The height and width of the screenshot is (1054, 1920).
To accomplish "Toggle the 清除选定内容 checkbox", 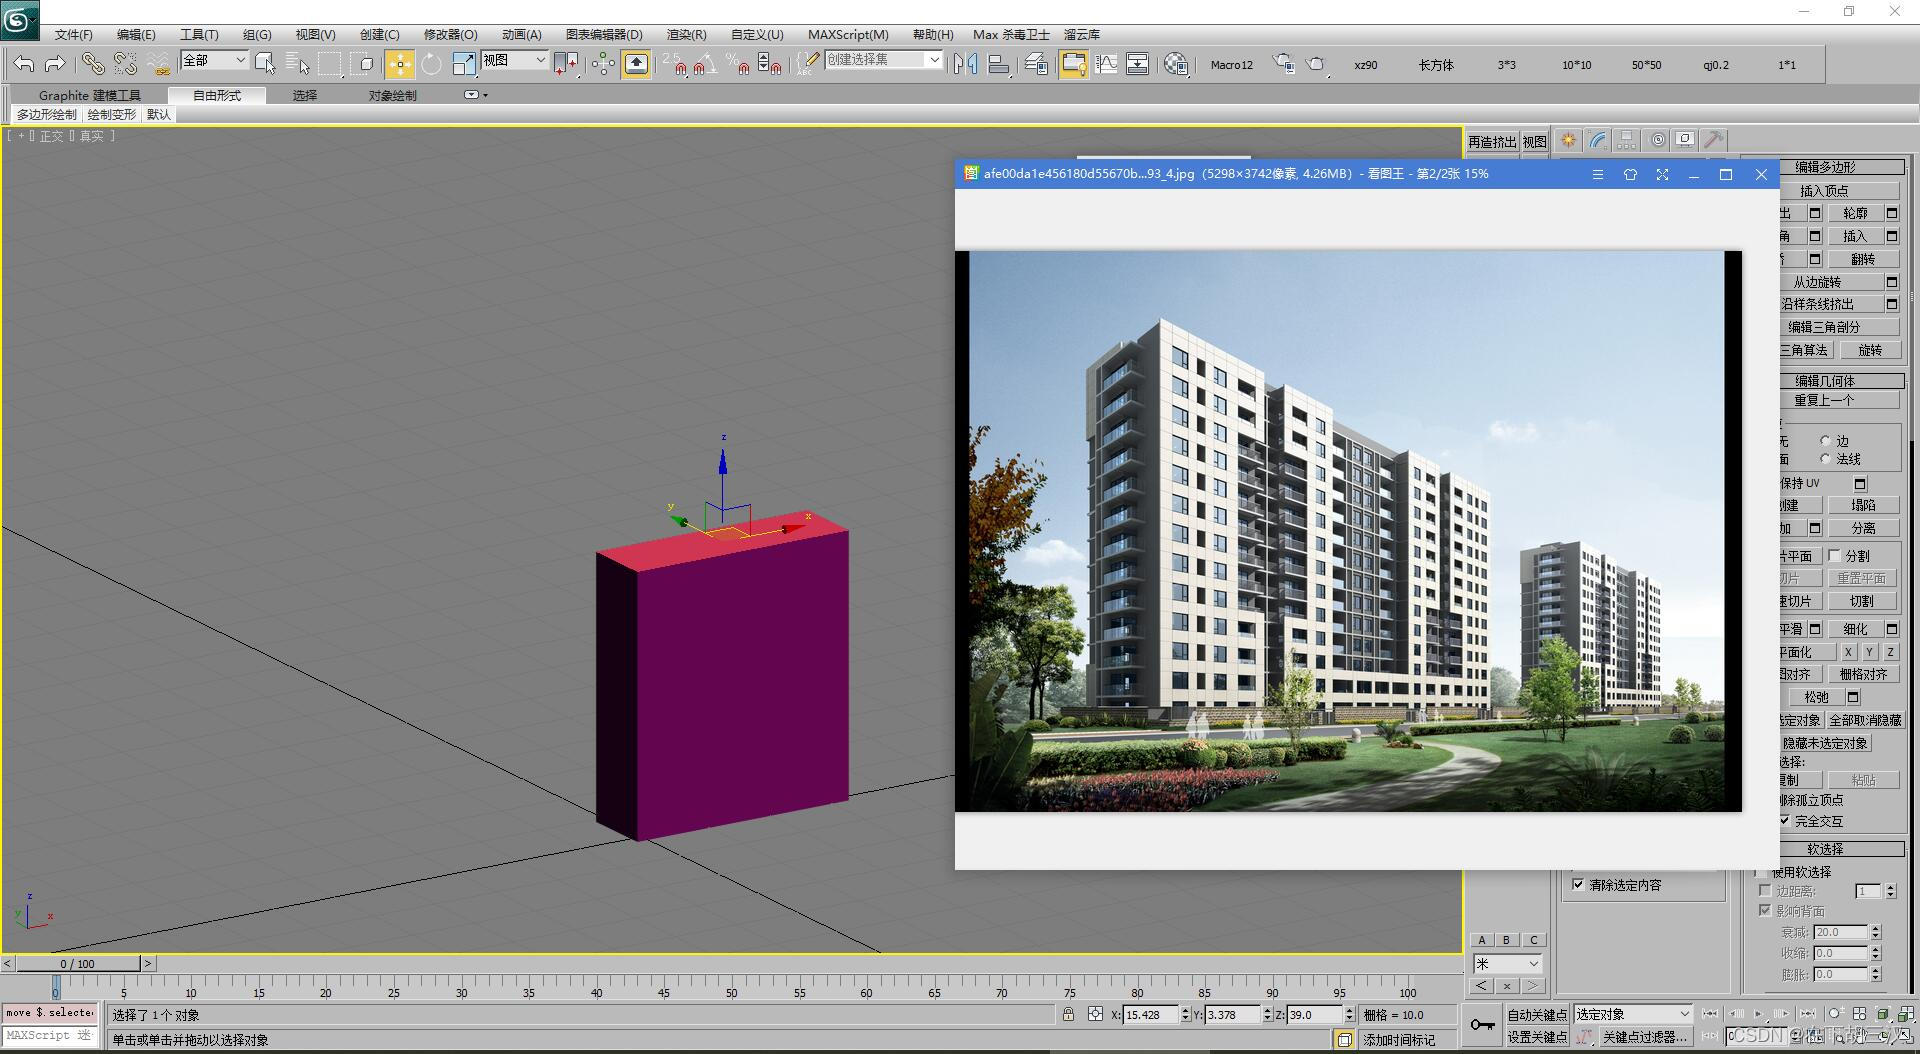I will tap(1578, 885).
